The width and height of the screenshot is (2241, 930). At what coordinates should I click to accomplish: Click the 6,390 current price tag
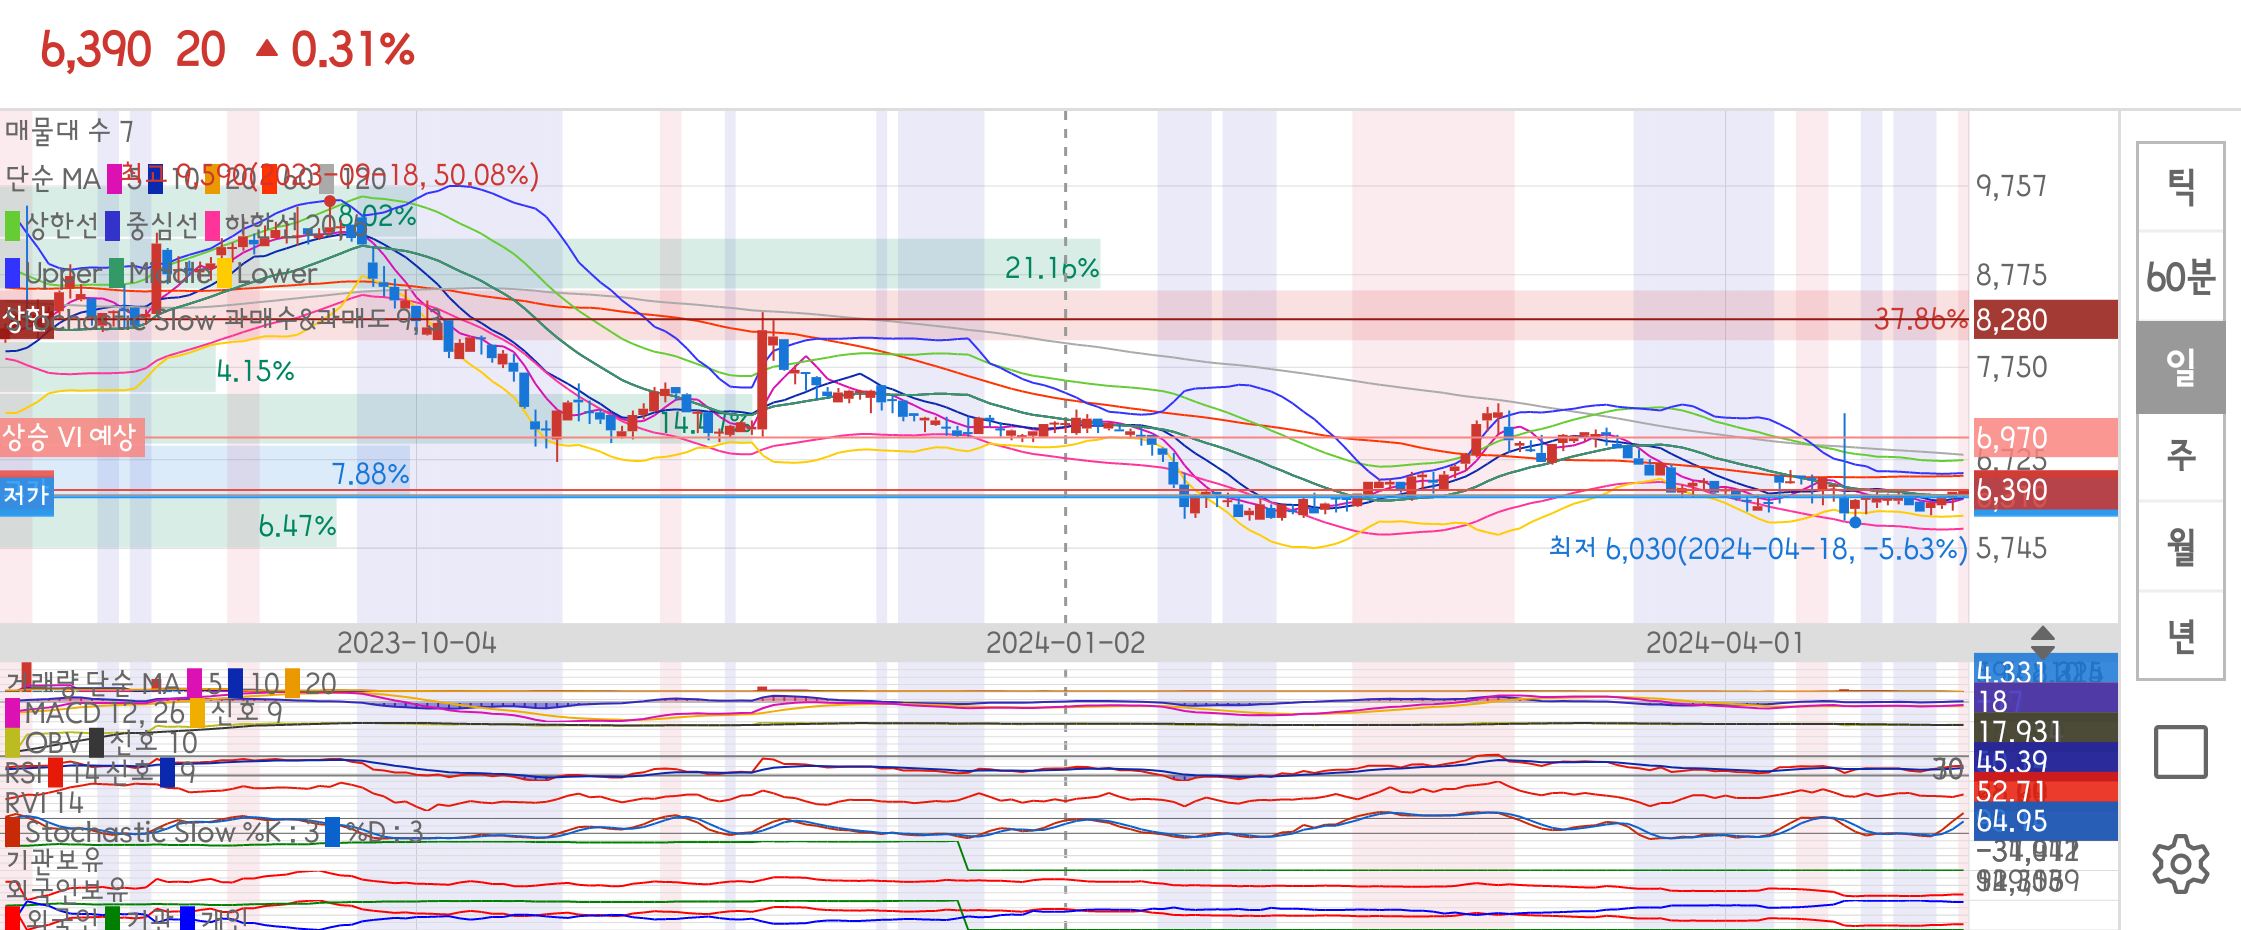2044,491
